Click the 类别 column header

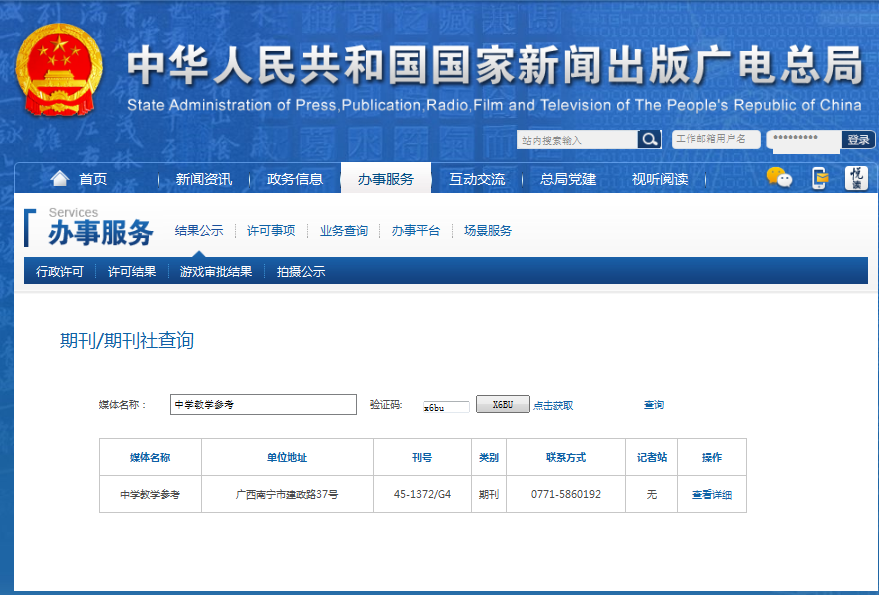tap(489, 458)
